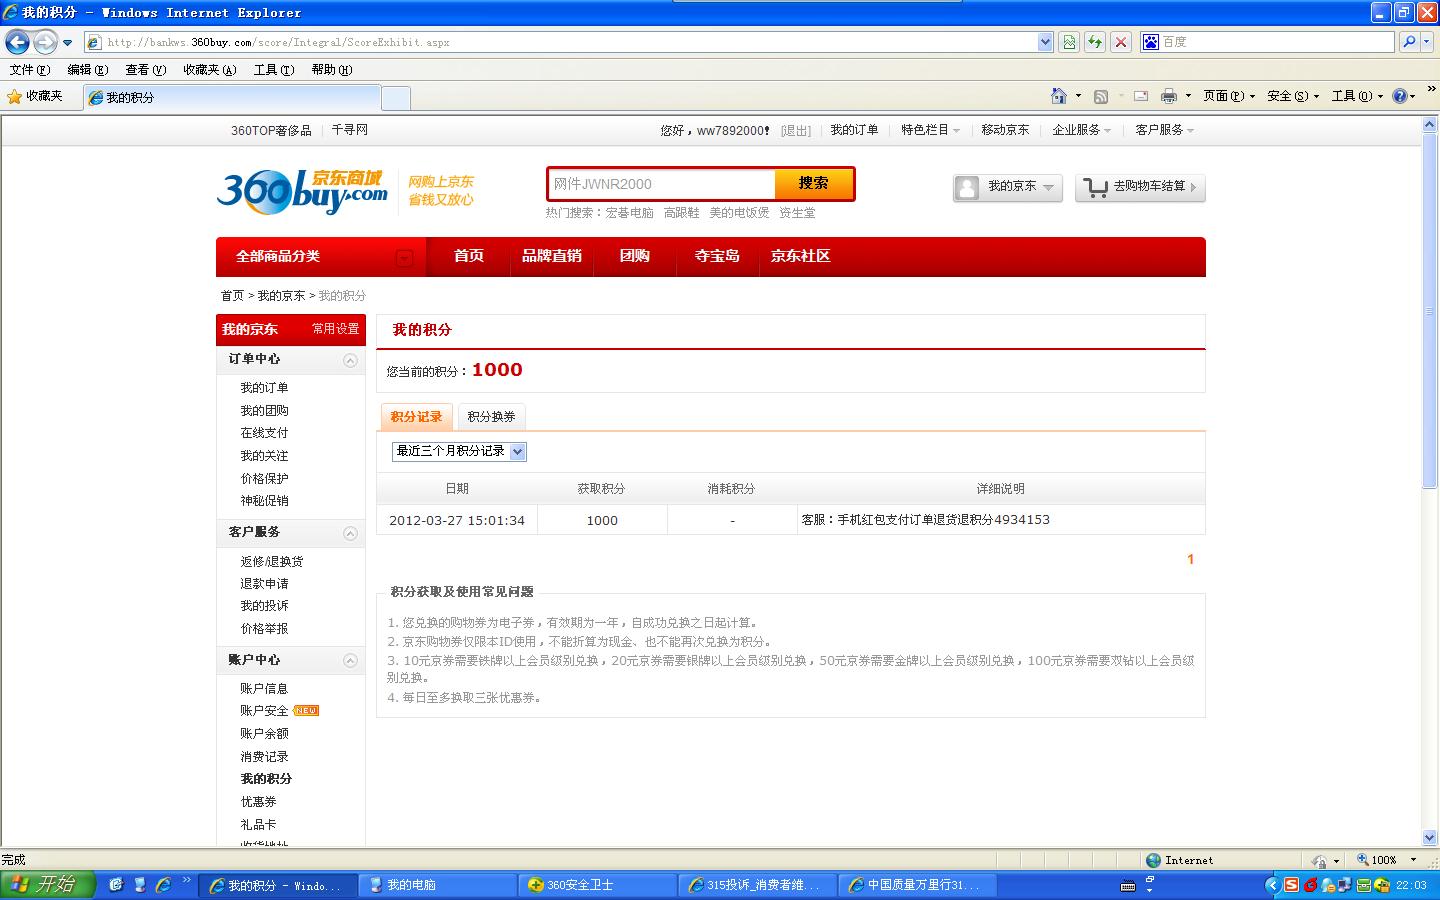Click the favorites star icon
This screenshot has height=900, width=1440.
click(x=14, y=96)
